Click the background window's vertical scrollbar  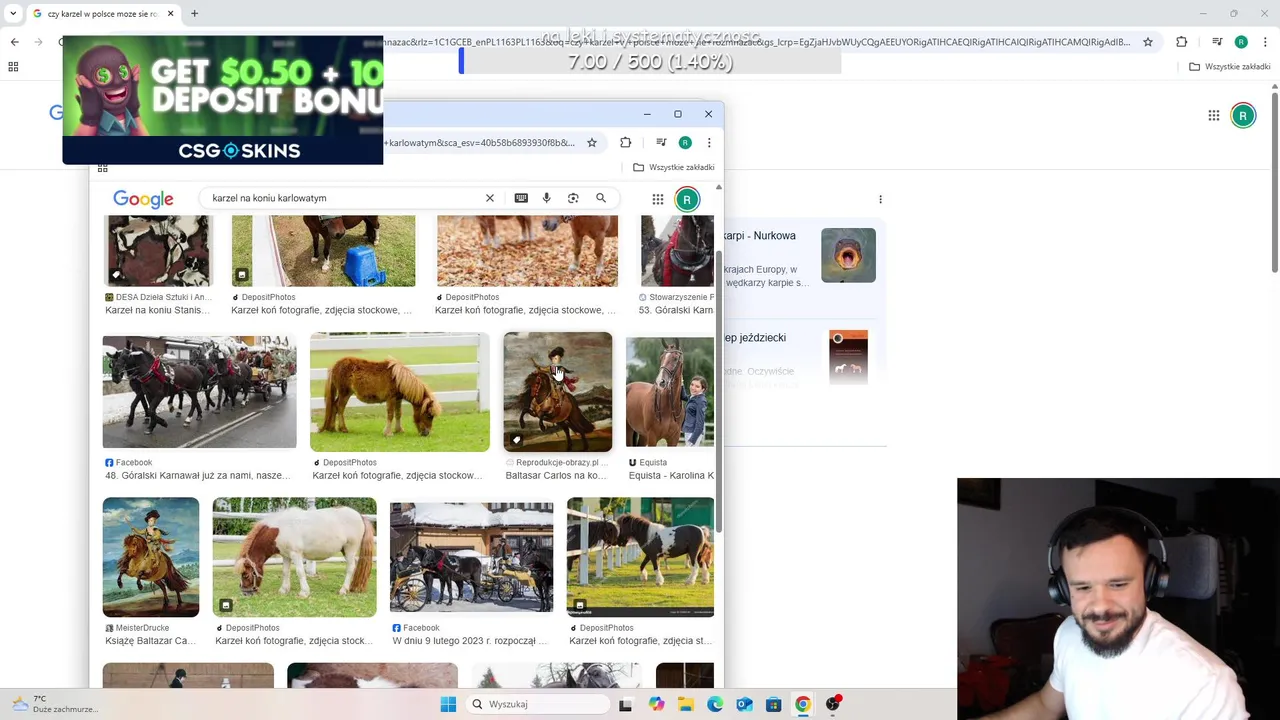tap(1275, 180)
